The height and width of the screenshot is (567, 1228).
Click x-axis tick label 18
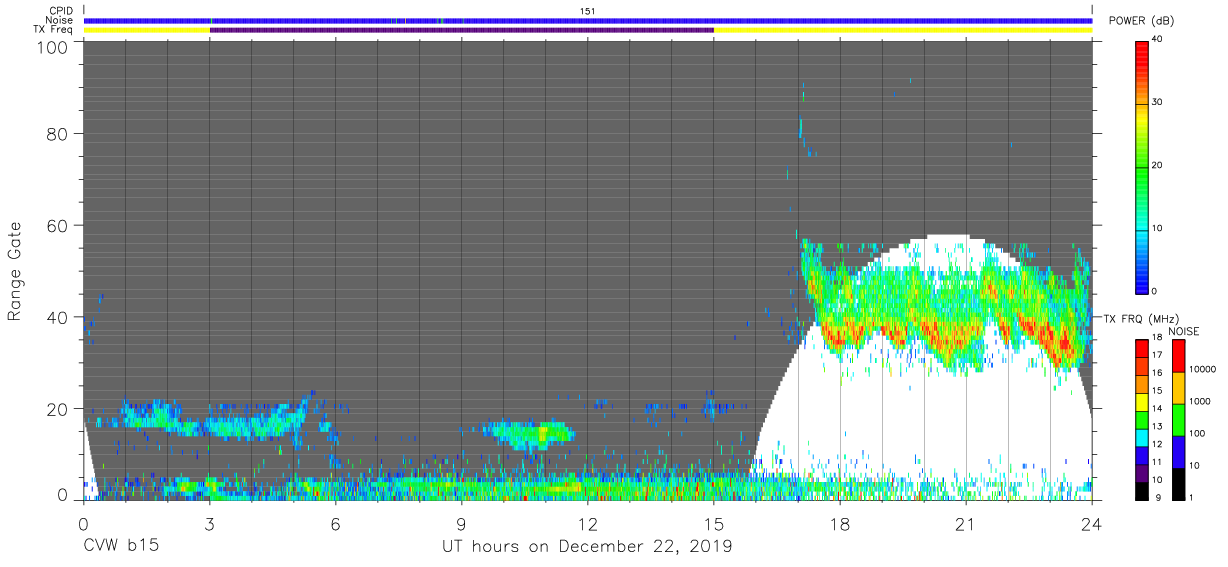839,523
